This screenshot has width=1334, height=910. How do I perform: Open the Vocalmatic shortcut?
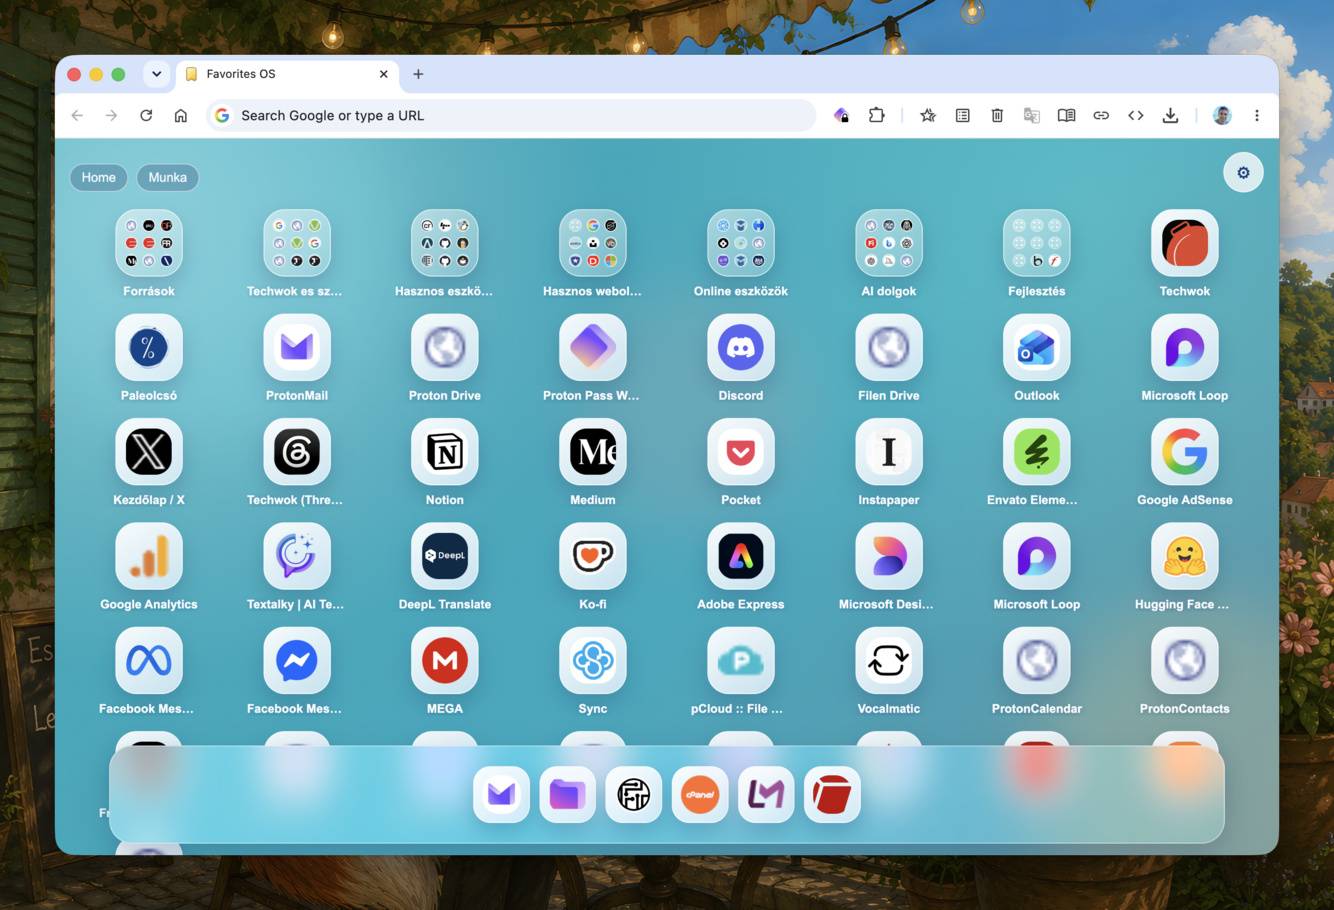point(889,660)
